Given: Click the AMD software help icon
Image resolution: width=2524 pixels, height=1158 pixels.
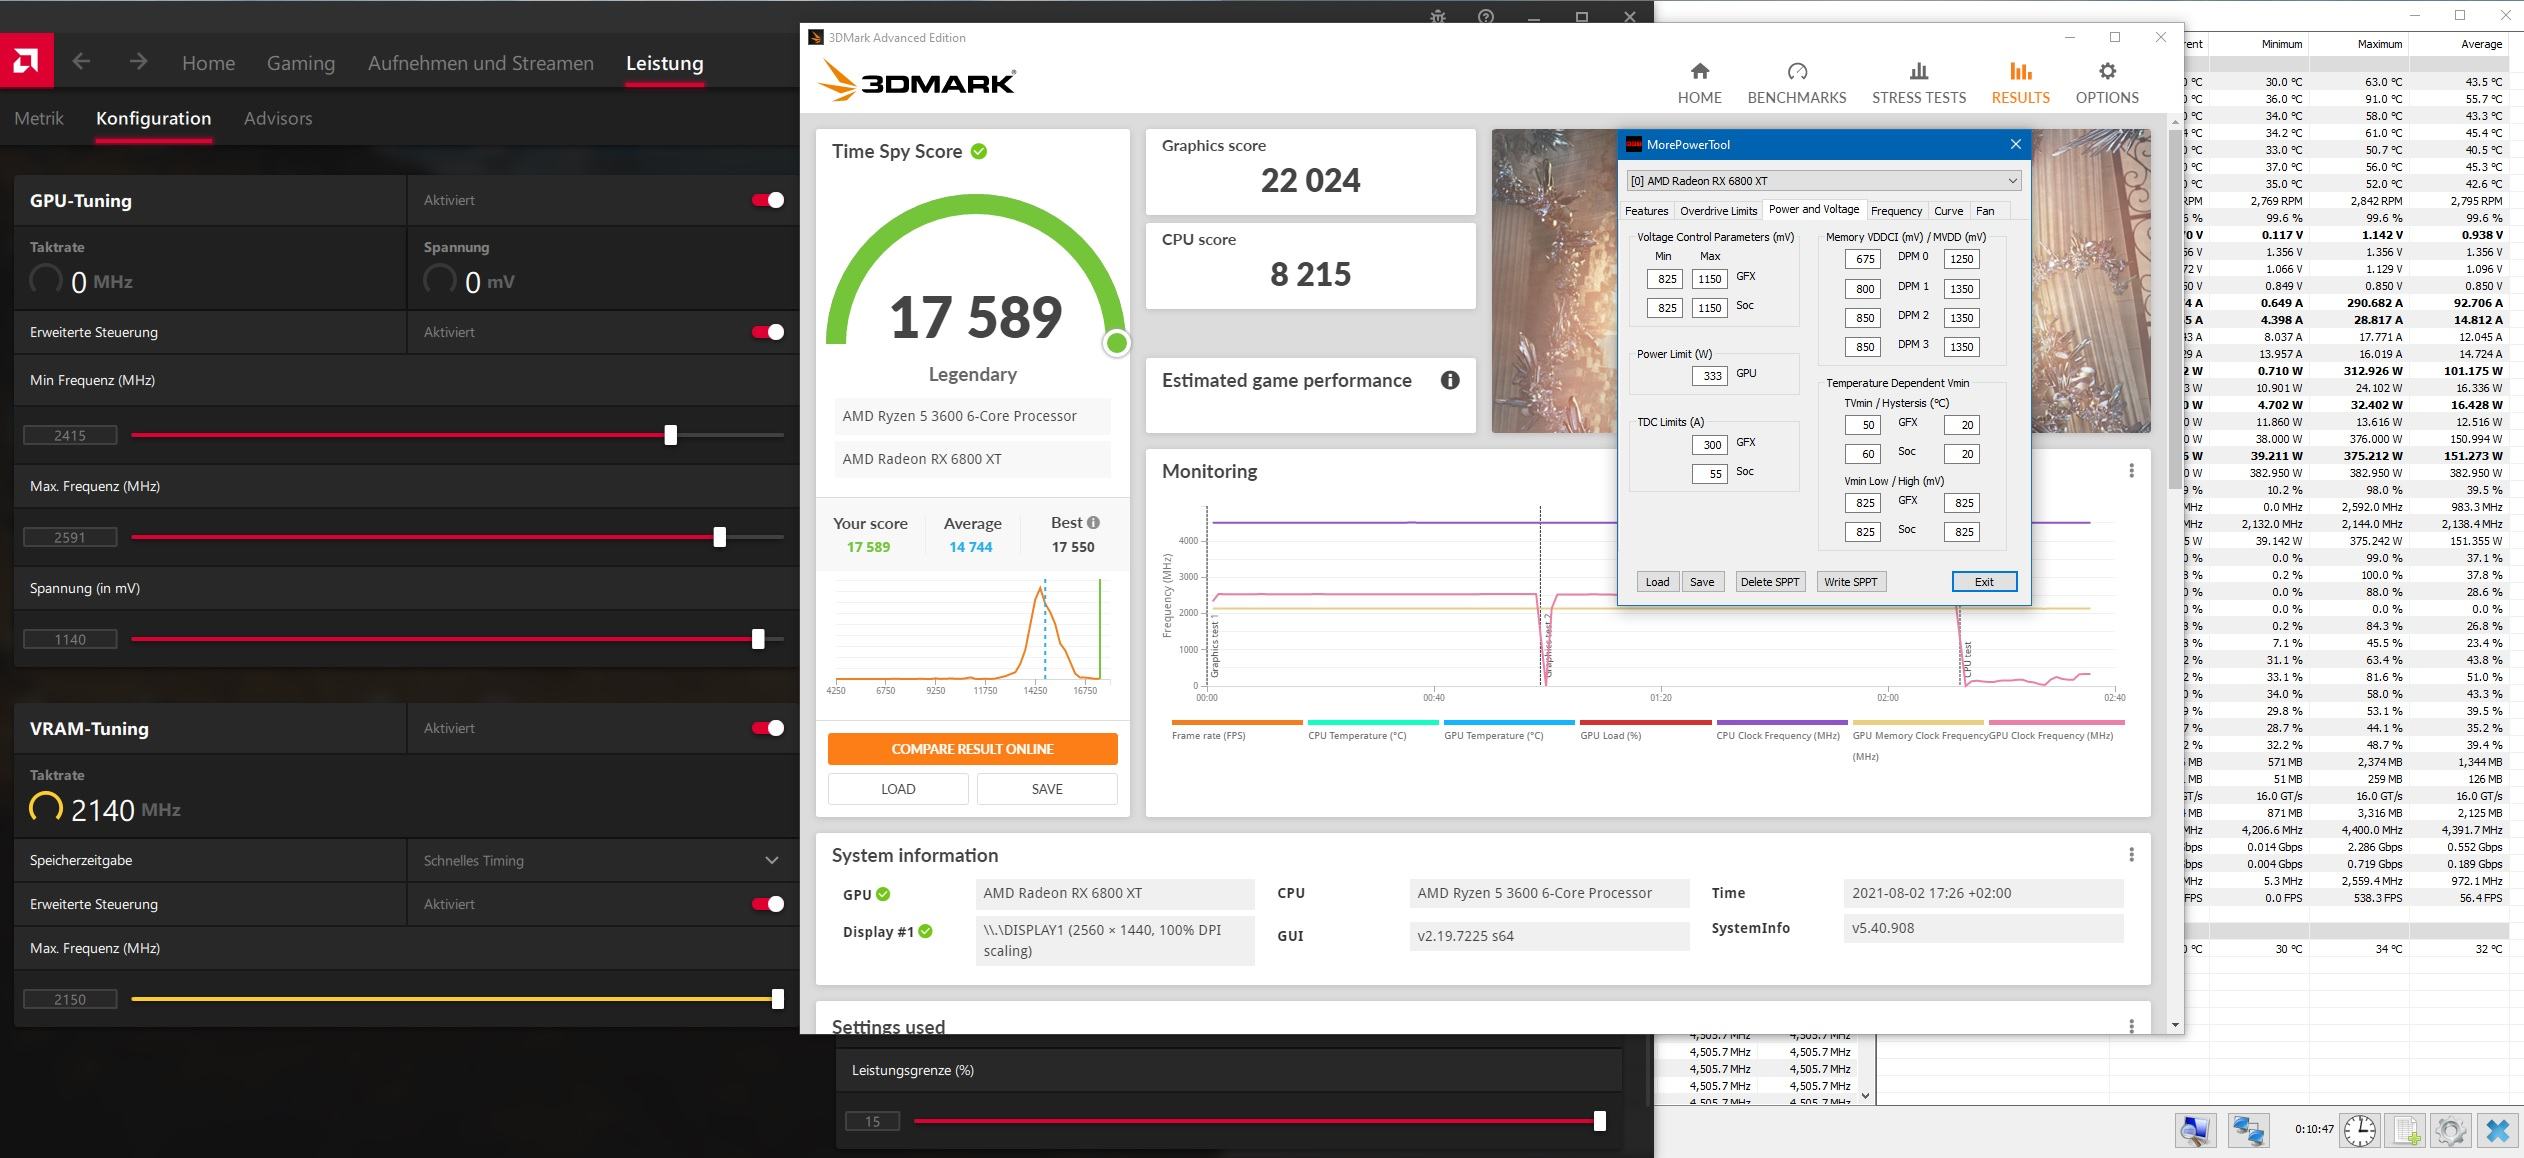Looking at the screenshot, I should click(1486, 16).
